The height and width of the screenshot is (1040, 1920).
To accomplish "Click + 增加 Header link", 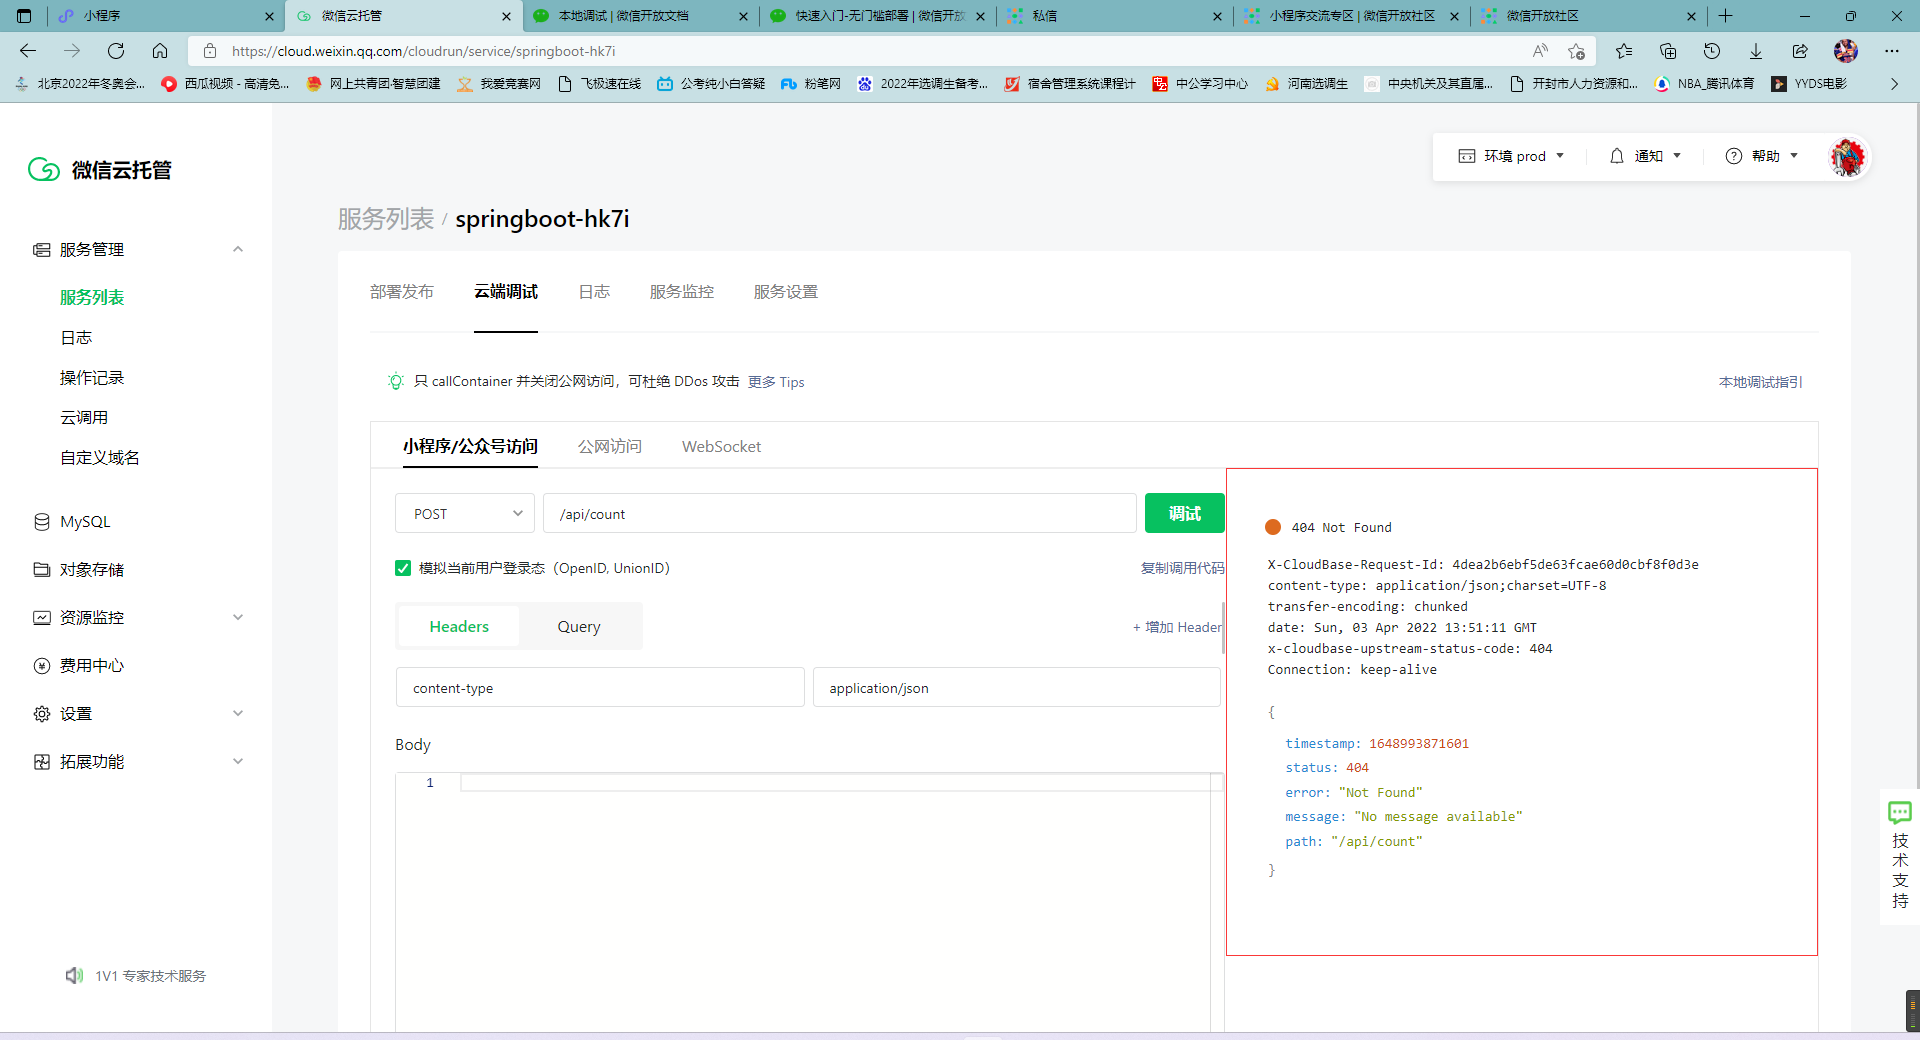I will click(1177, 627).
